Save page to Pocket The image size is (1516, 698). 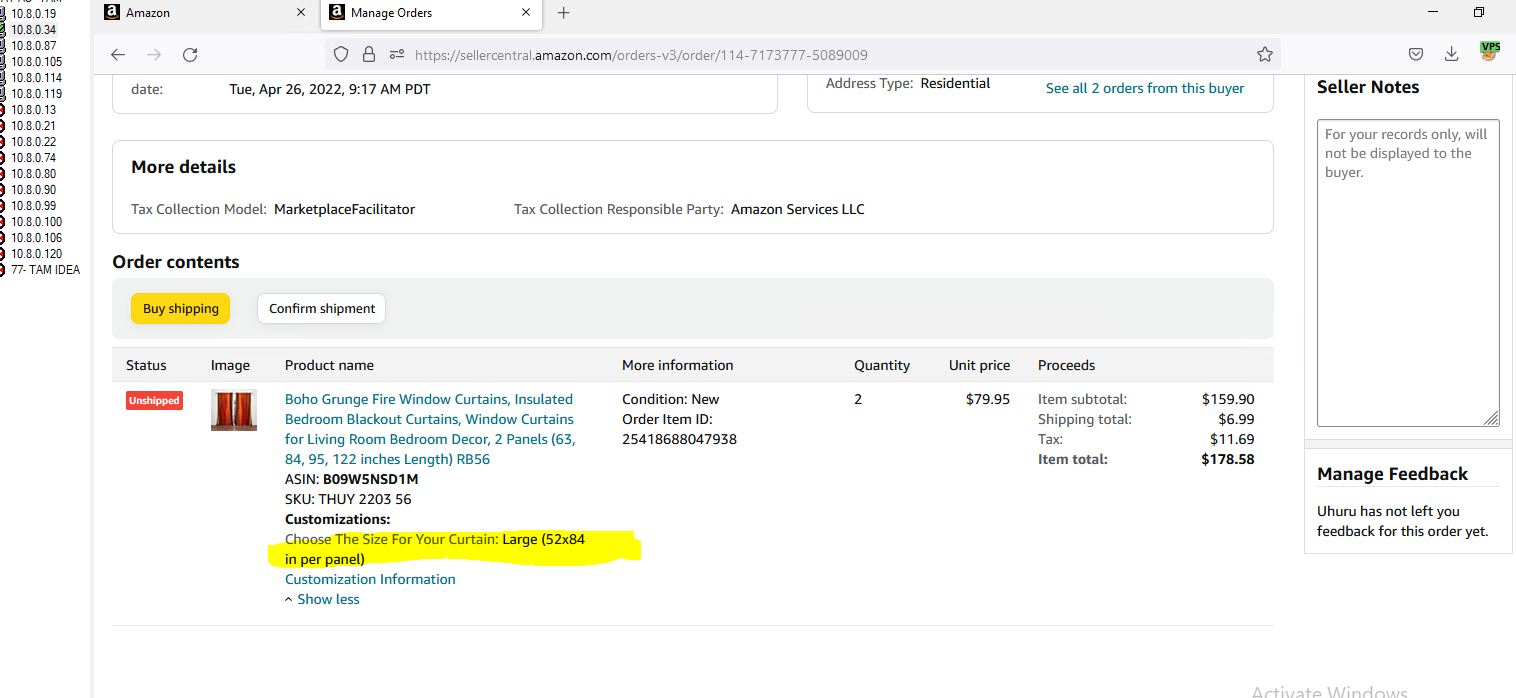click(x=1416, y=54)
